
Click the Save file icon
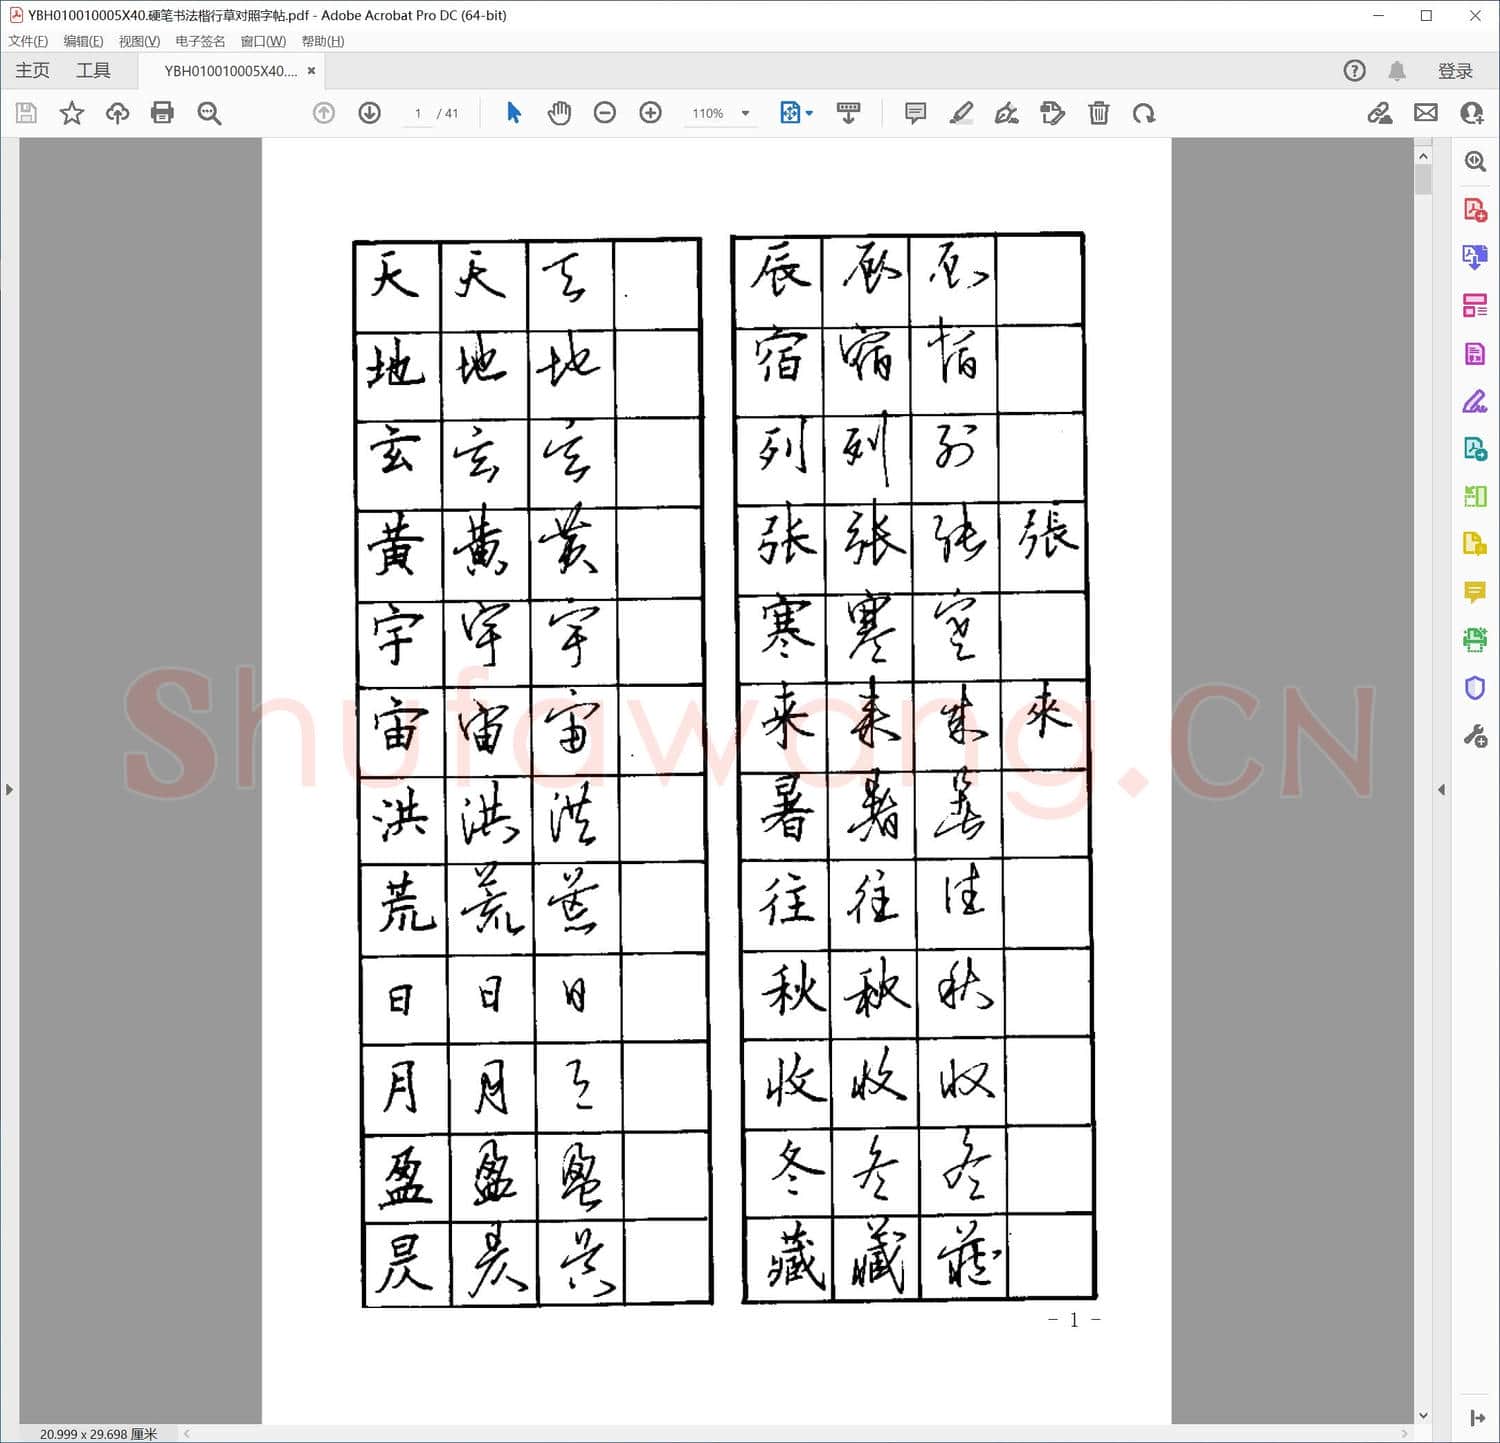pyautogui.click(x=26, y=113)
